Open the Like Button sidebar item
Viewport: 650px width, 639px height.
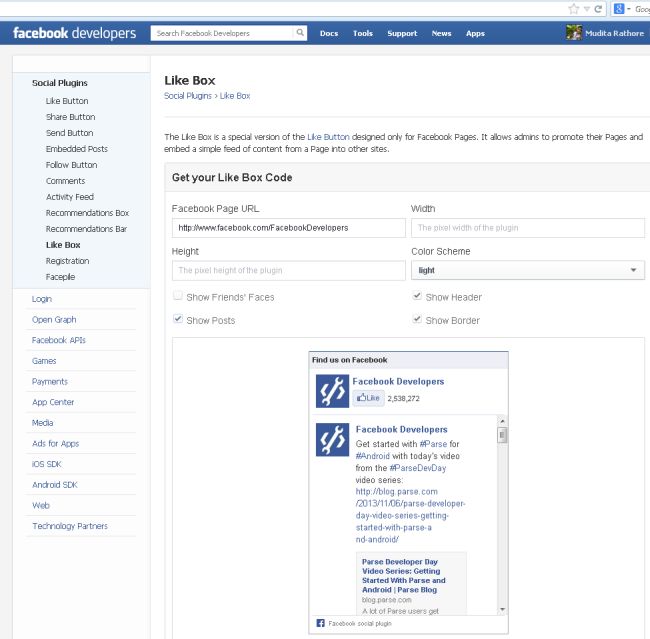[x=67, y=101]
